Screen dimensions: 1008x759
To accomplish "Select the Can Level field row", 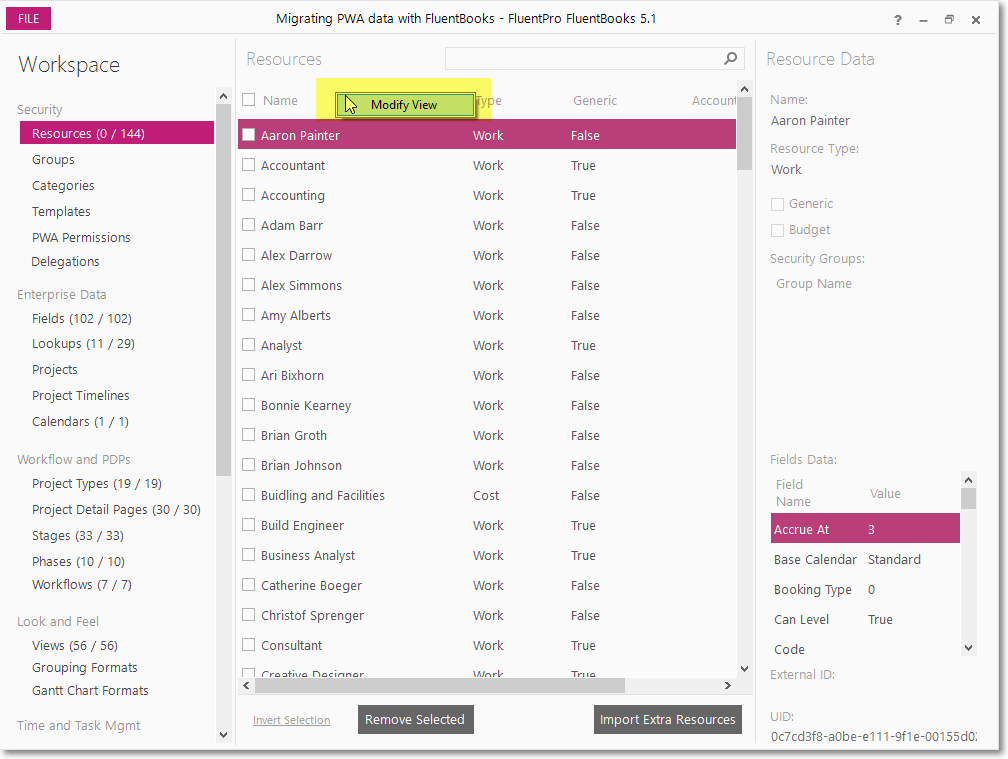I will [x=865, y=620].
